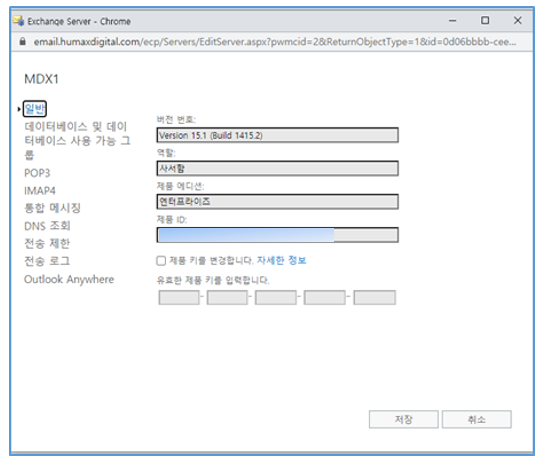Click the URL in the address bar
This screenshot has height=462, width=542.
pyautogui.click(x=275, y=42)
